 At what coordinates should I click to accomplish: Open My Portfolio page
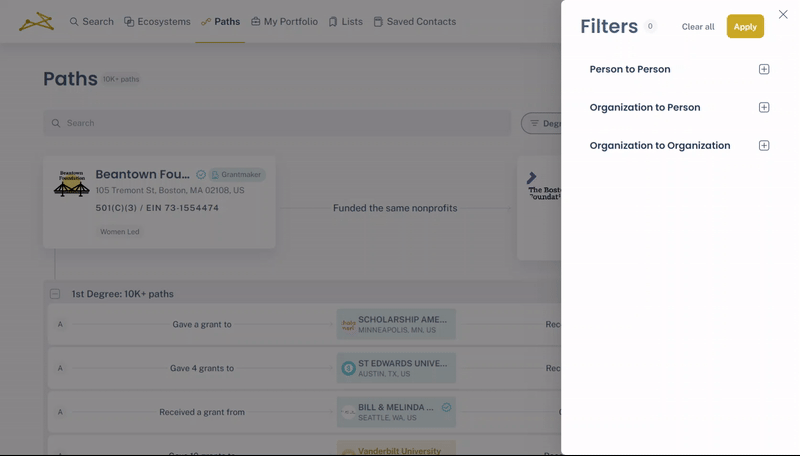coord(284,21)
